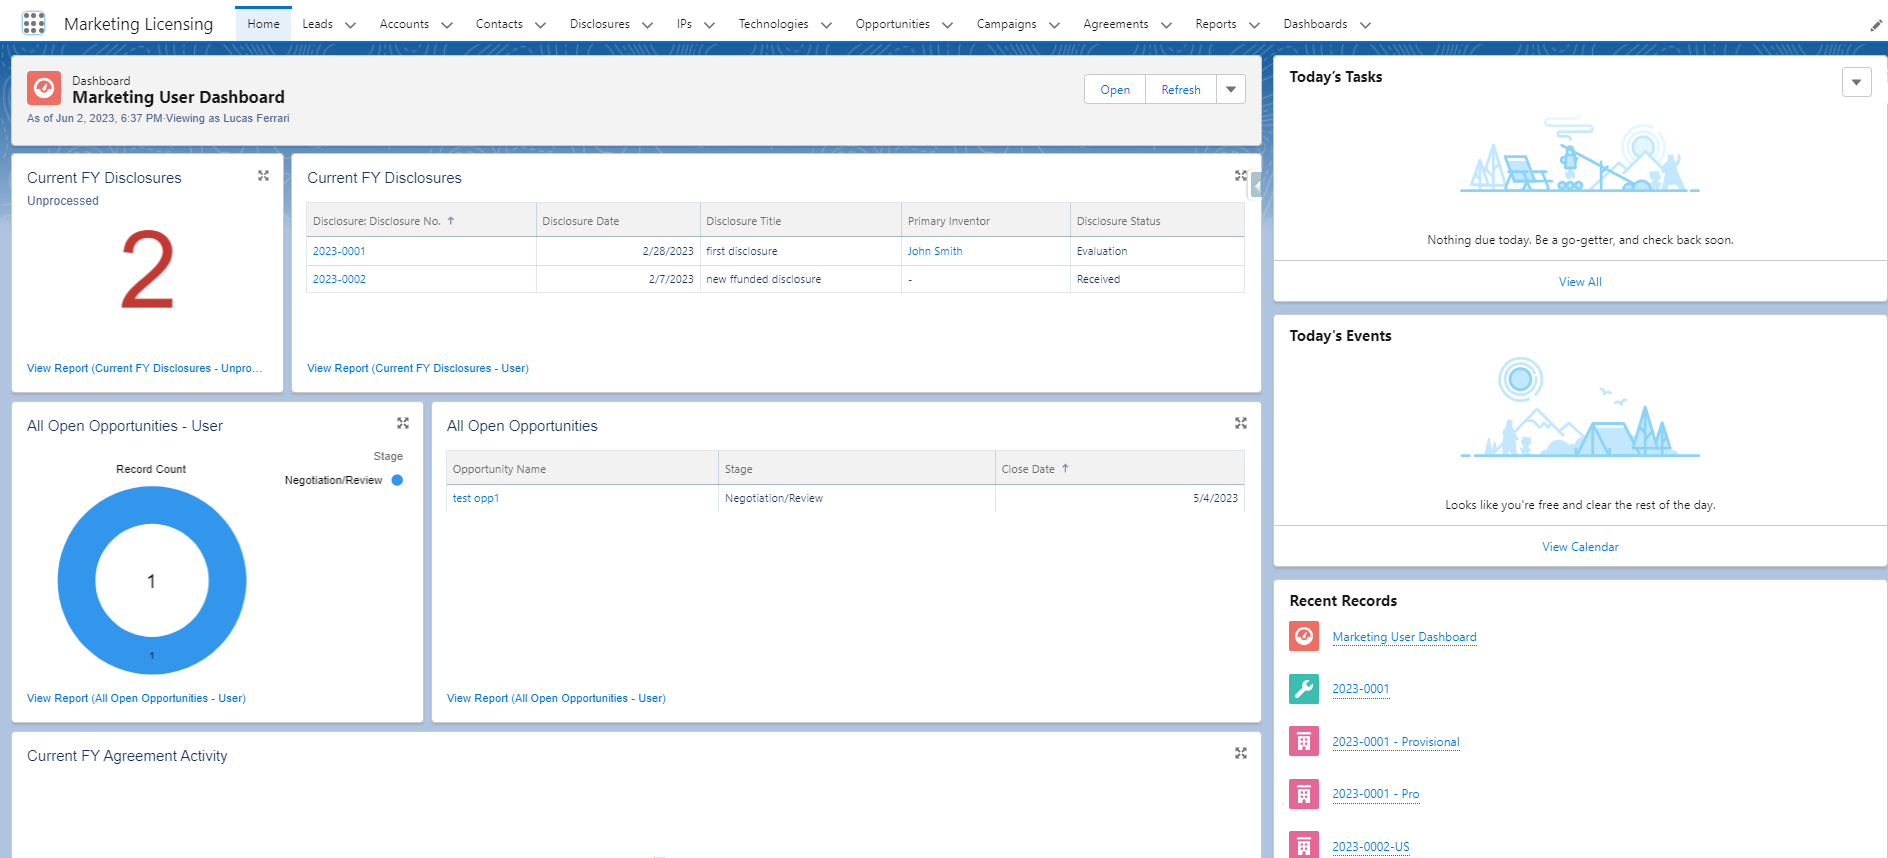The height and width of the screenshot is (858, 1888).
Task: Open disclosure 2023-0002 in the table
Action: point(339,279)
